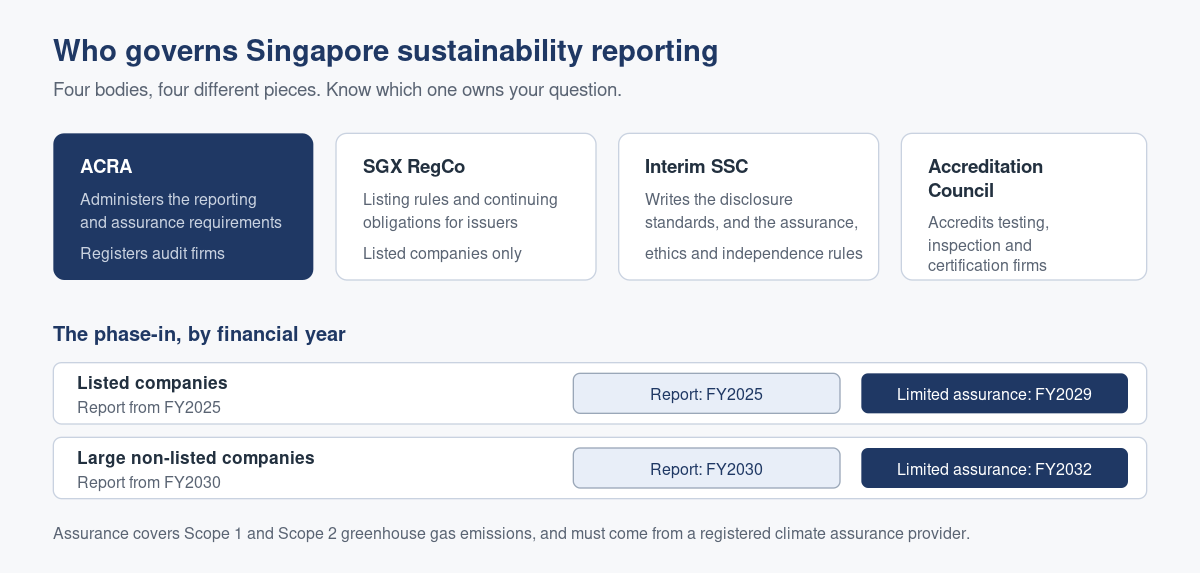The height and width of the screenshot is (573, 1200).
Task: Click the 'Limited assurance: FY2032' pill
Action: click(x=994, y=468)
